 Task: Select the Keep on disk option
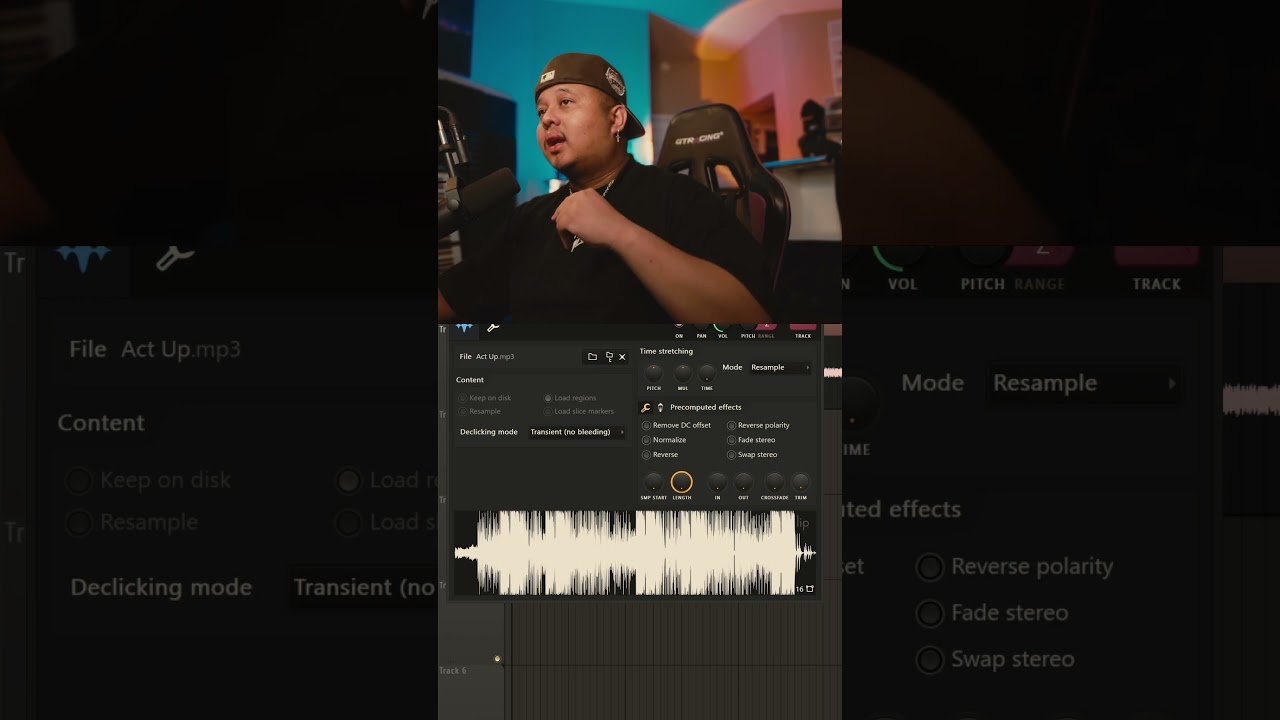point(485,398)
